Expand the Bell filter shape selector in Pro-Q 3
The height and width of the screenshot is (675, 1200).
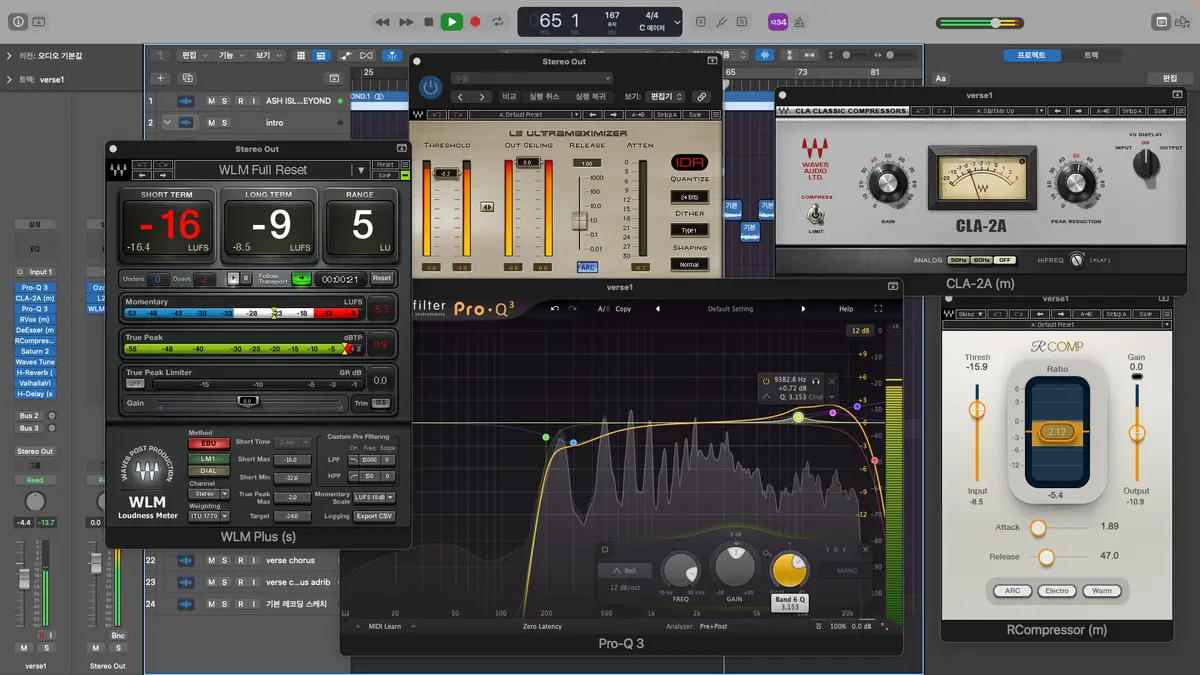pos(624,571)
